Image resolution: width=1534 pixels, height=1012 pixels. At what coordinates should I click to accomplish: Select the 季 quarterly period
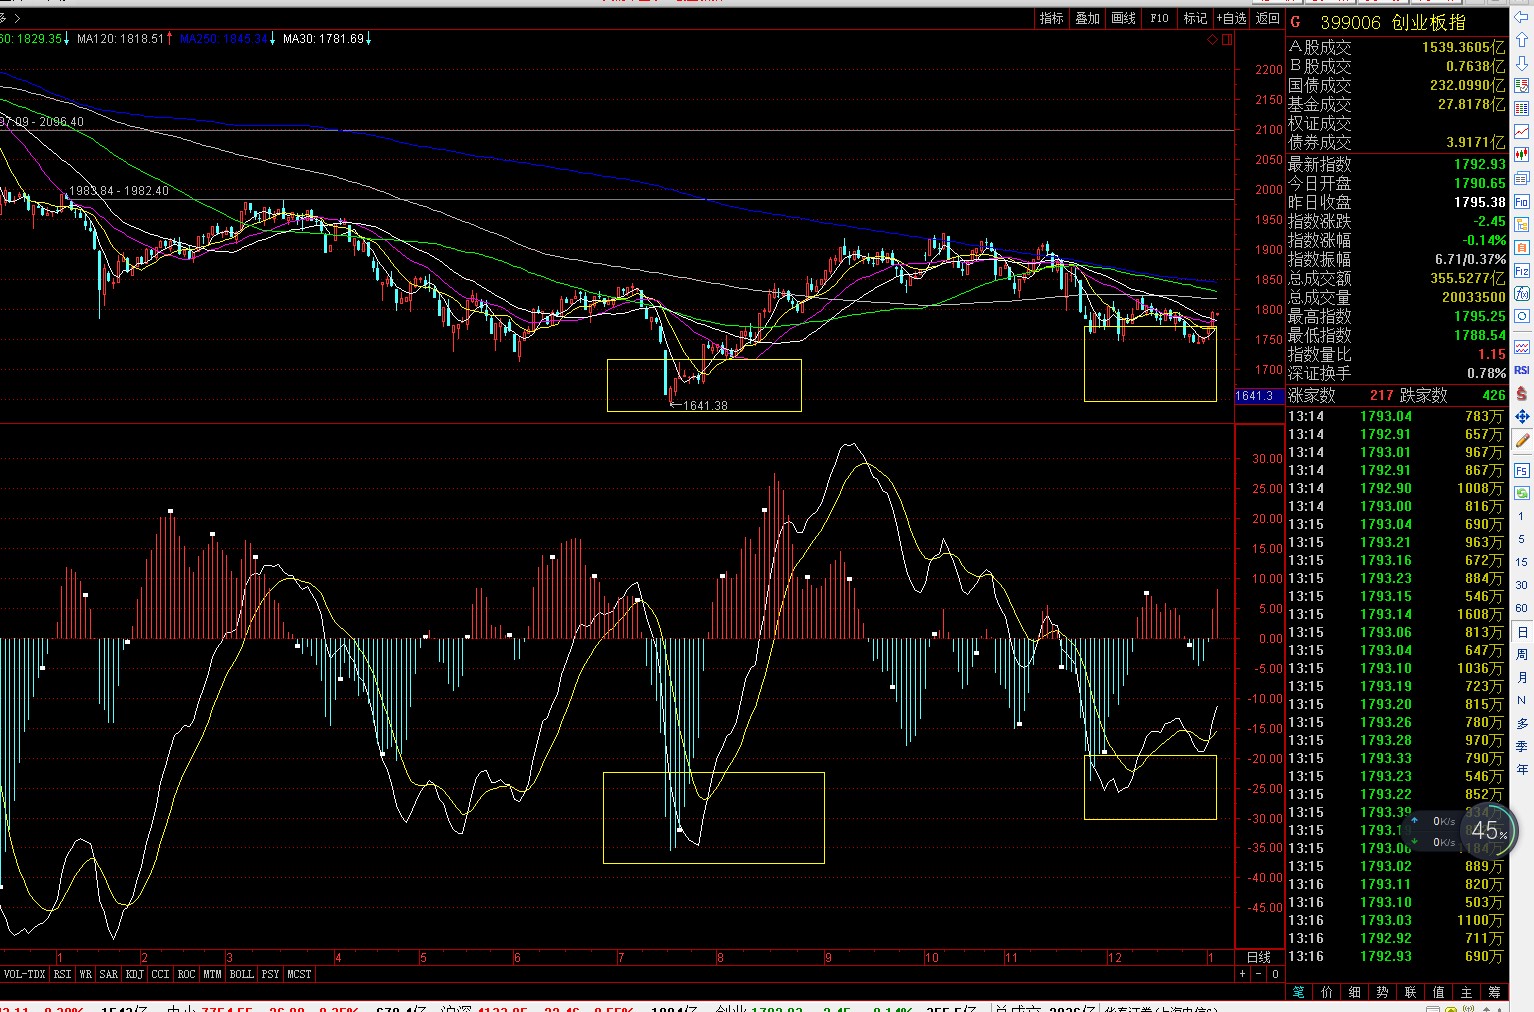click(1522, 746)
